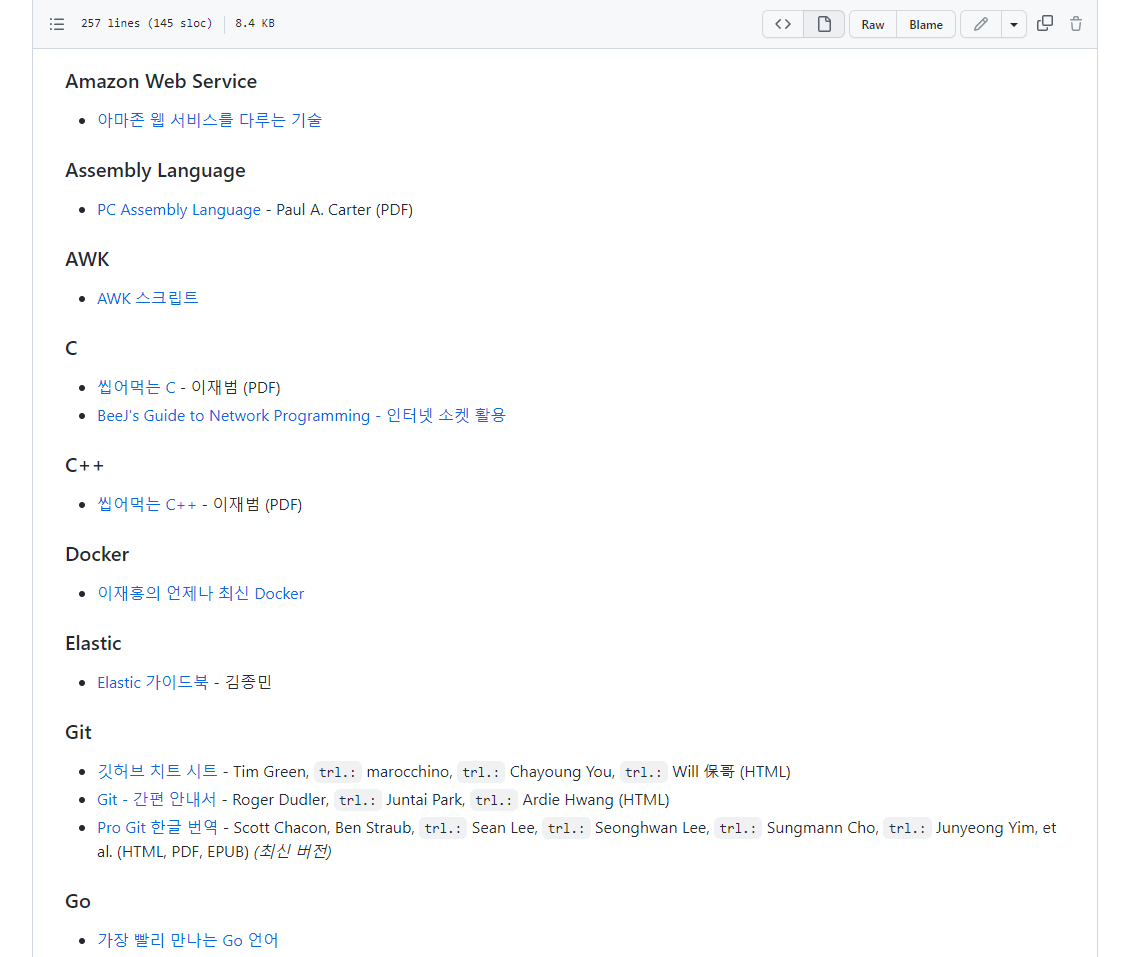Click the pencil edit file icon
Screen dimensions: 1130x957
pos(981,24)
